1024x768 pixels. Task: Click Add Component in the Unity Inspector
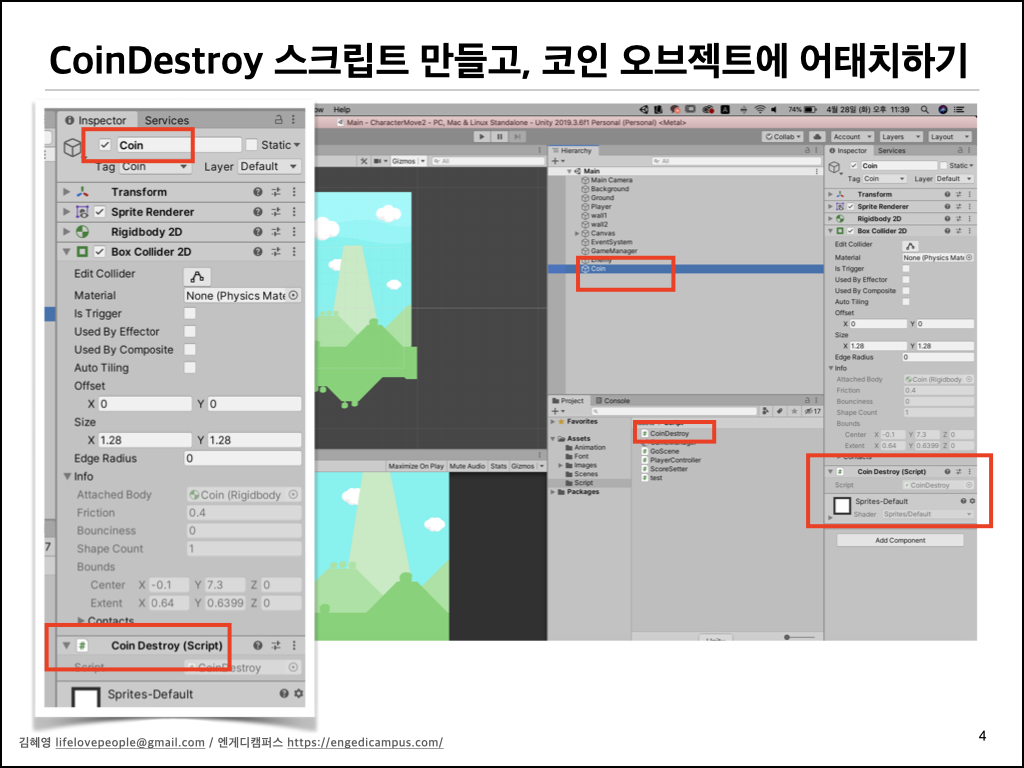tap(900, 541)
